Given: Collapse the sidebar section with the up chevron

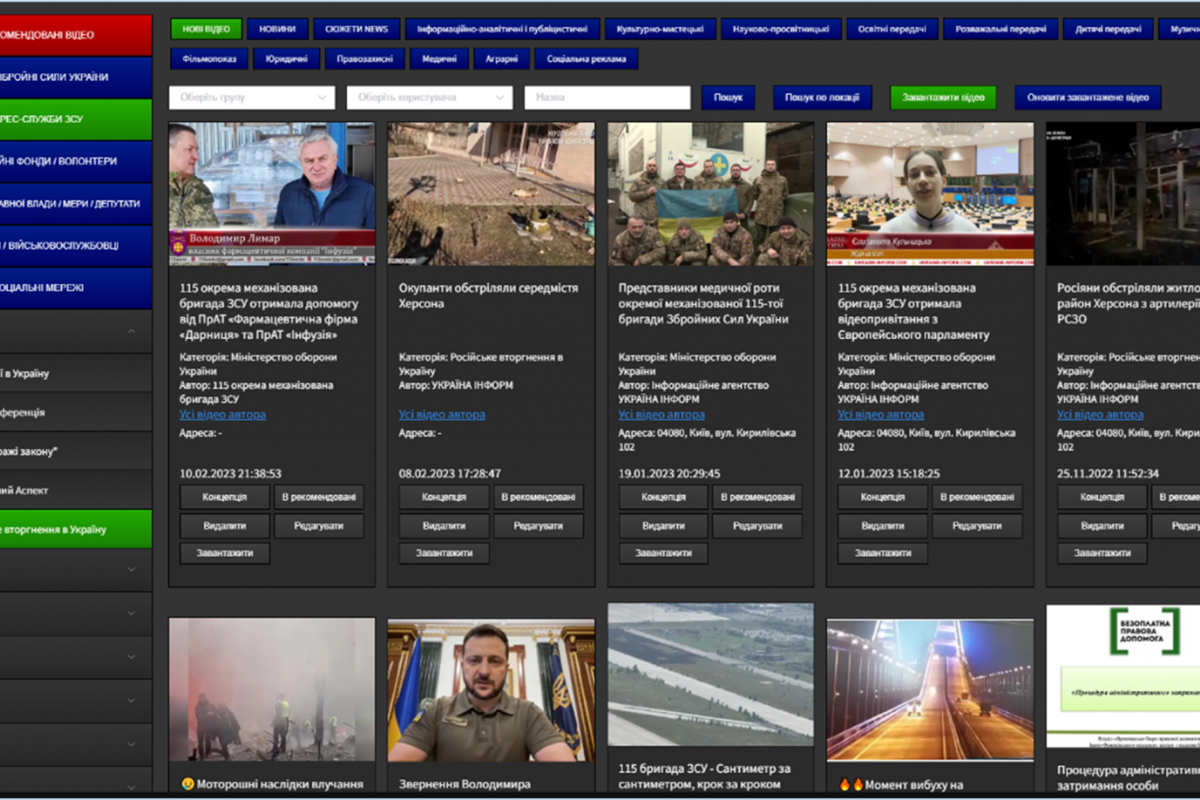Looking at the screenshot, I should pos(131,331).
